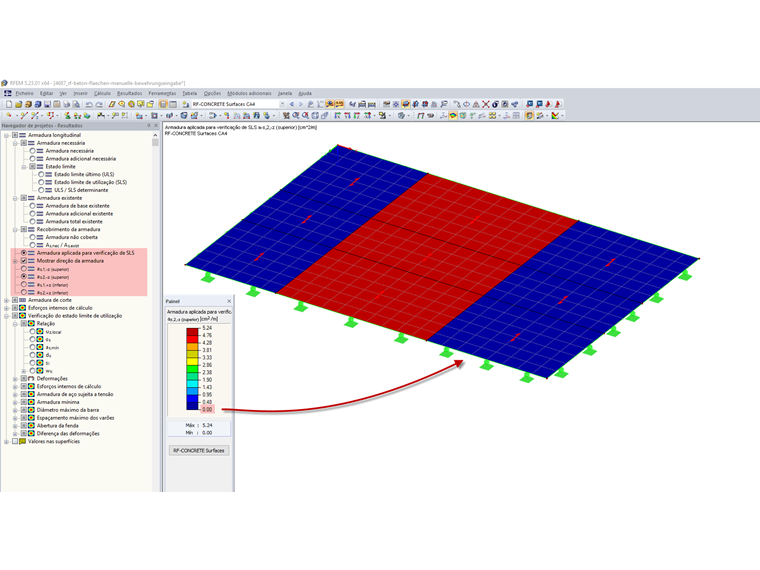Close the Painel legend panel
This screenshot has height=570, width=760.
pyautogui.click(x=229, y=301)
